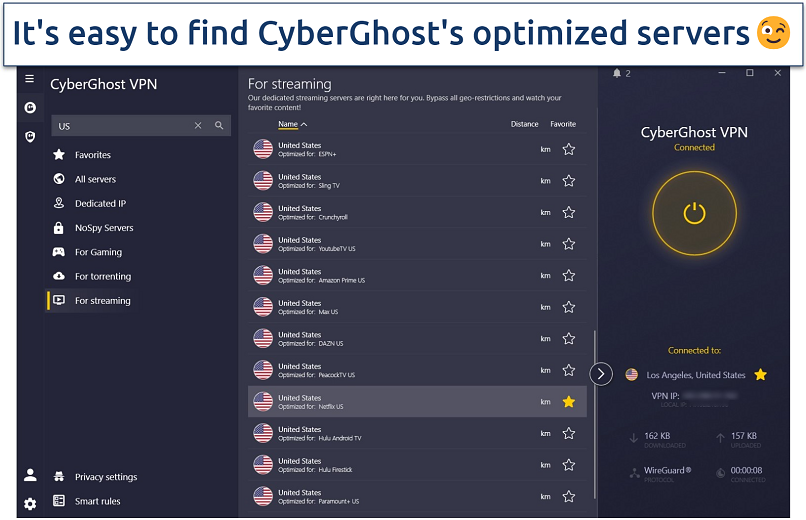Viewport: 806px width, 520px height.
Task: Select the Hulu Android TV server row
Action: tap(417, 434)
